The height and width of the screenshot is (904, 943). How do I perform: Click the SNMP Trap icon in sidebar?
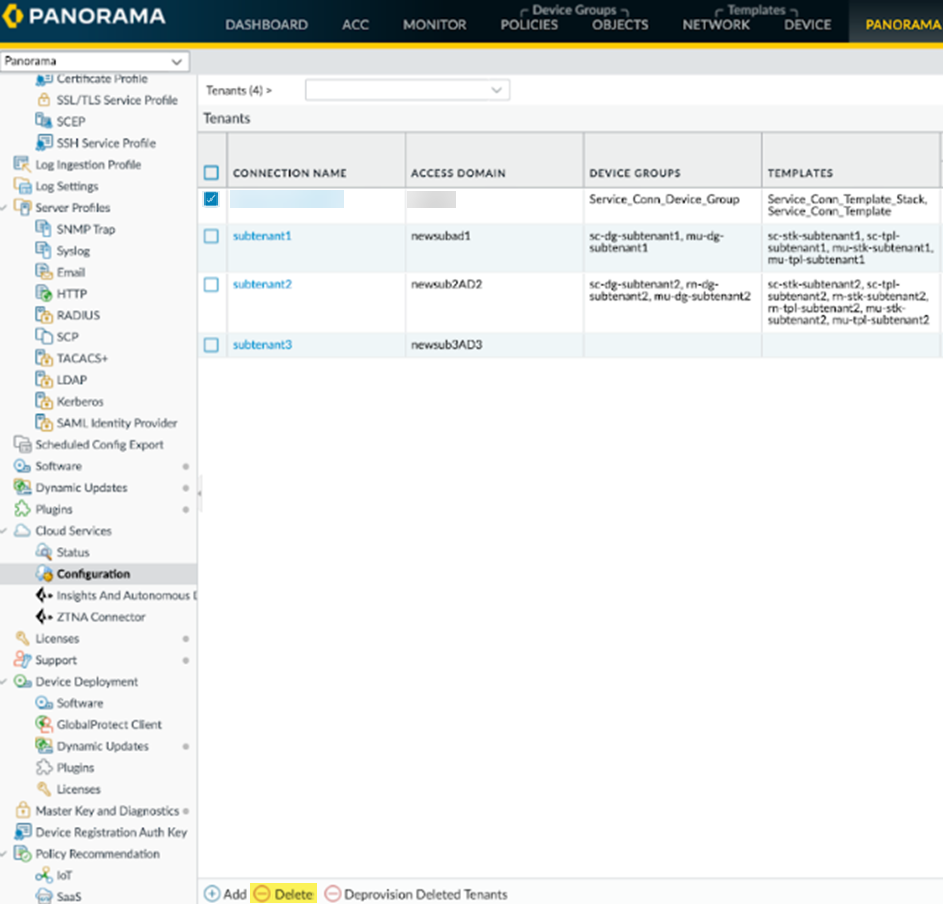43,229
